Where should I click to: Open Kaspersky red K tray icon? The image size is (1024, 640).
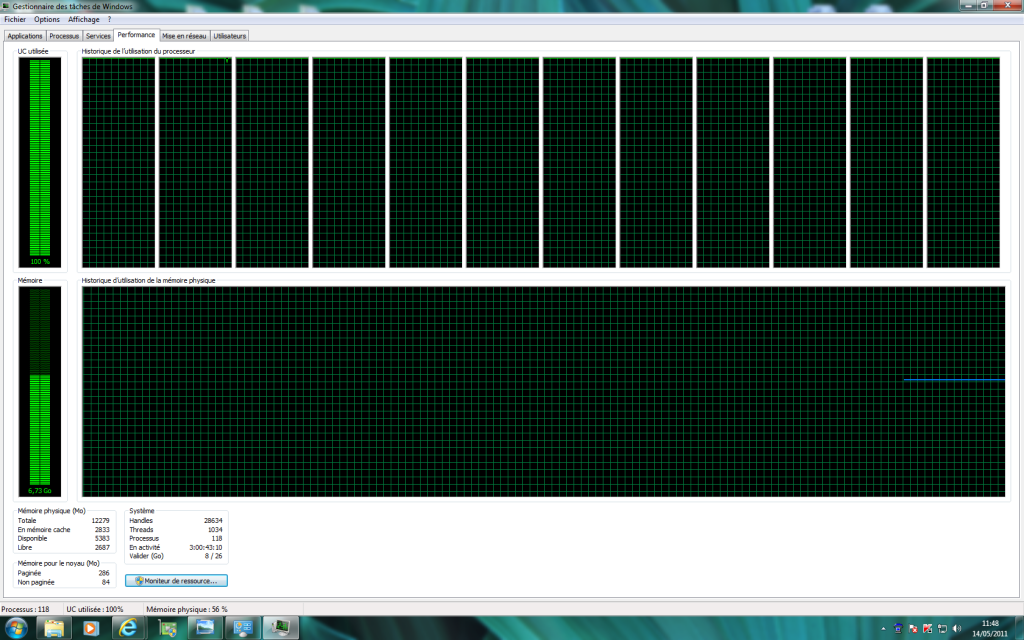(927, 629)
